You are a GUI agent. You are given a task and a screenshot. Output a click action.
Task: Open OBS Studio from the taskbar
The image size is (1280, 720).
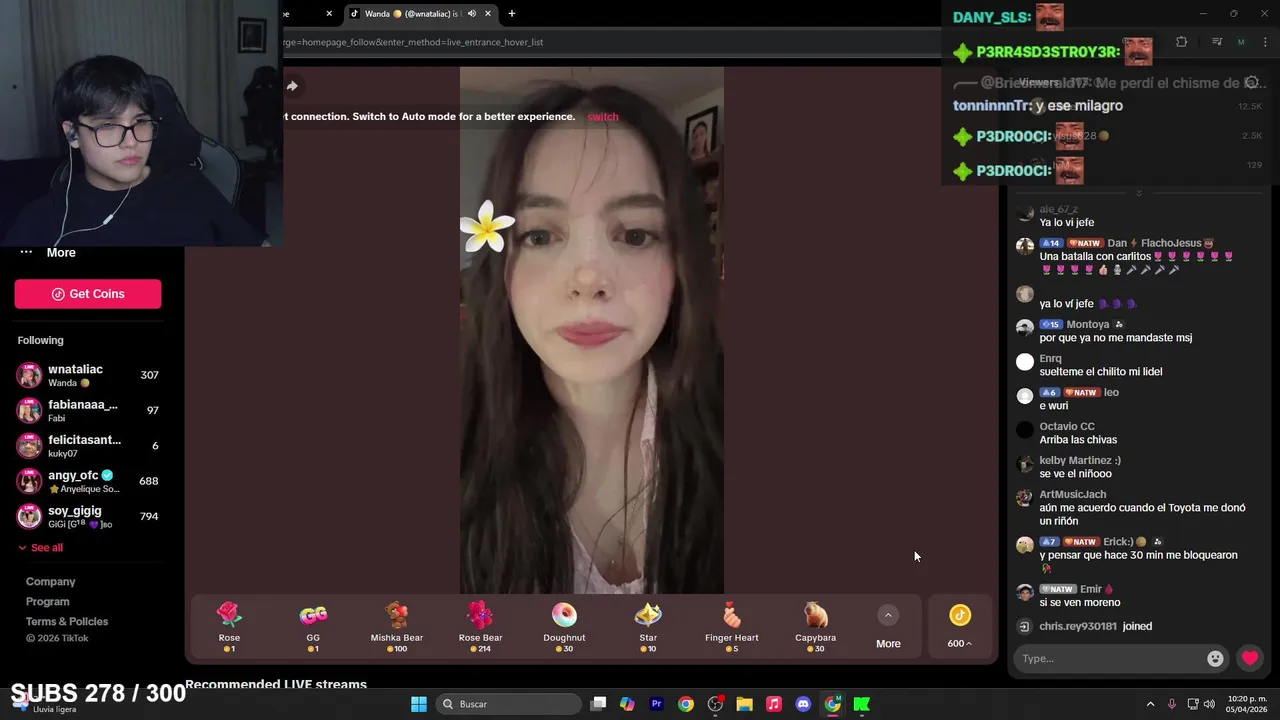[x=715, y=704]
